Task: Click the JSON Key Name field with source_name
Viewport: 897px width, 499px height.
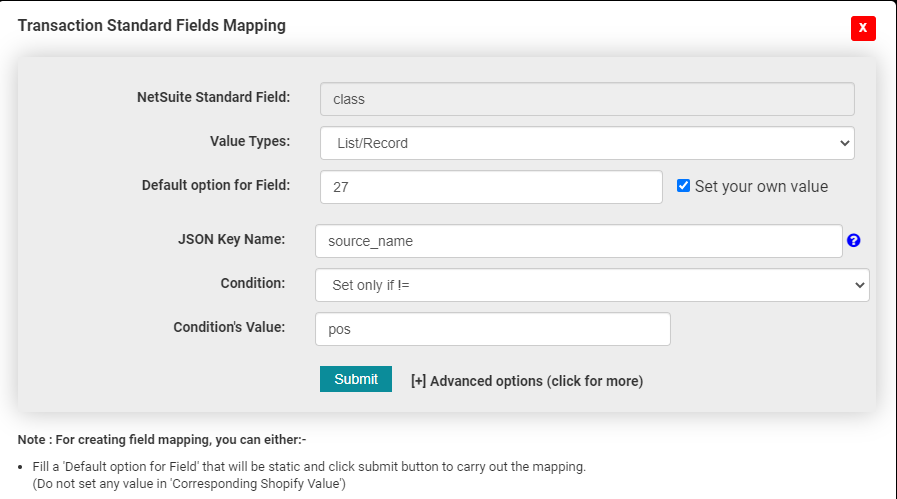Action: 578,241
